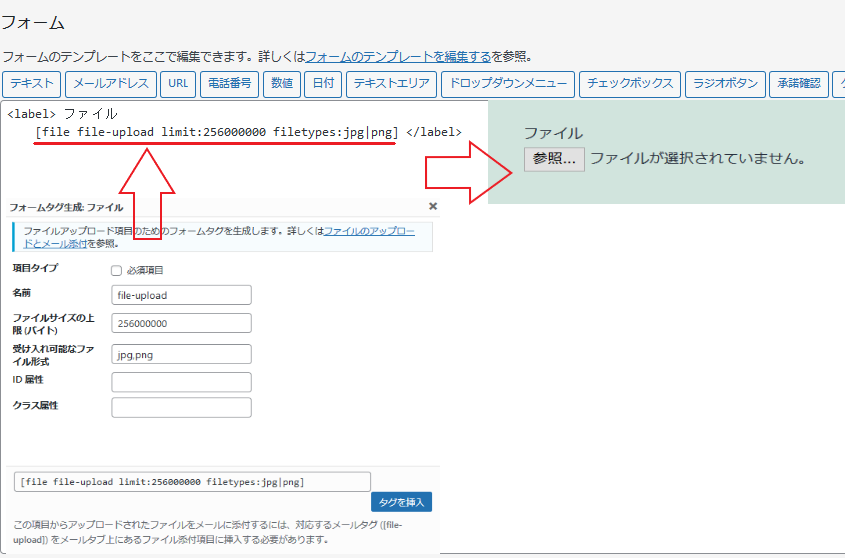Toggle the 必須項目 checkbox
The width and height of the screenshot is (845, 558).
(116, 270)
